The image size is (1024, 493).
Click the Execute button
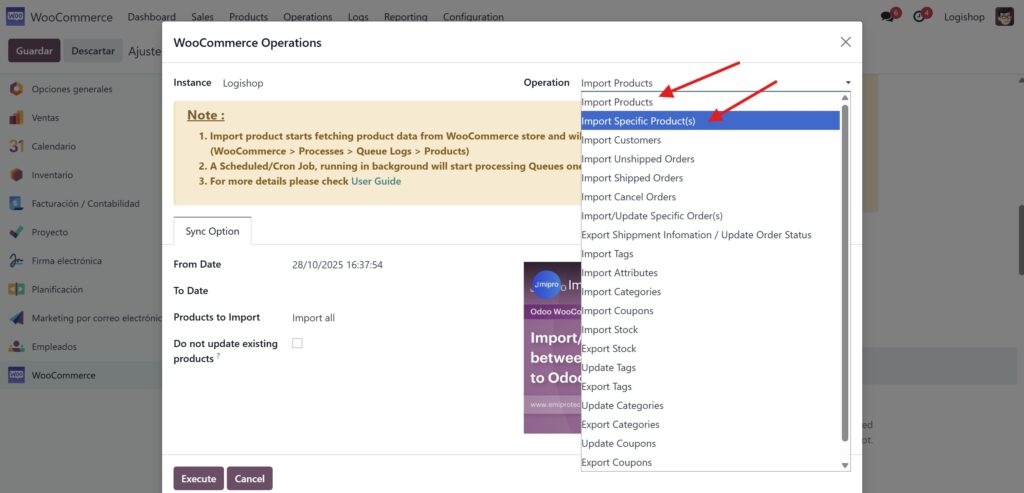tap(199, 479)
